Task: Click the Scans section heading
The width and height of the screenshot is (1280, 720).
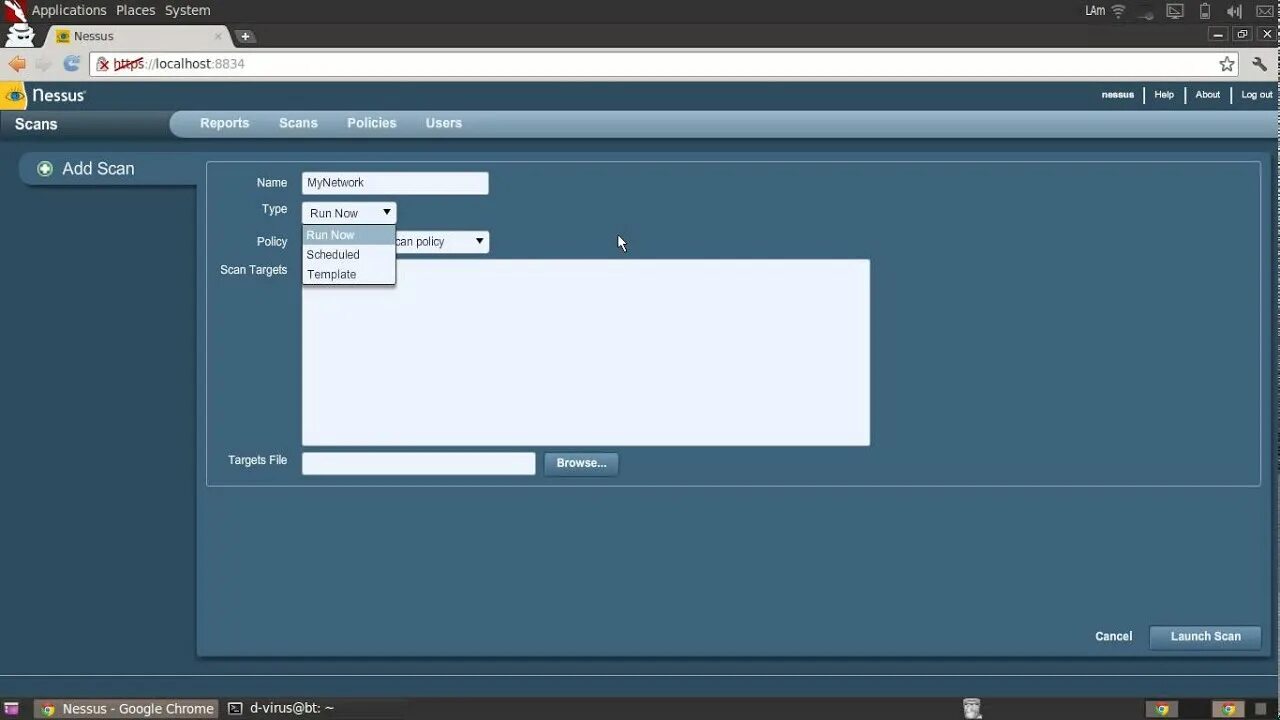Action: click(x=36, y=124)
